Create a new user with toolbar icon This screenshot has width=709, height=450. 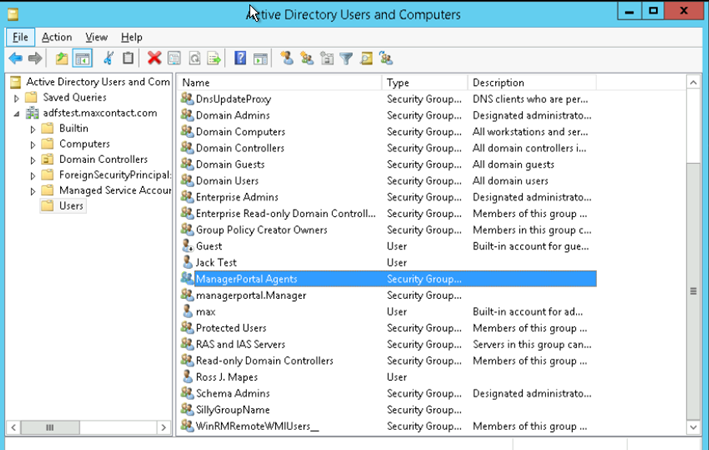point(287,58)
